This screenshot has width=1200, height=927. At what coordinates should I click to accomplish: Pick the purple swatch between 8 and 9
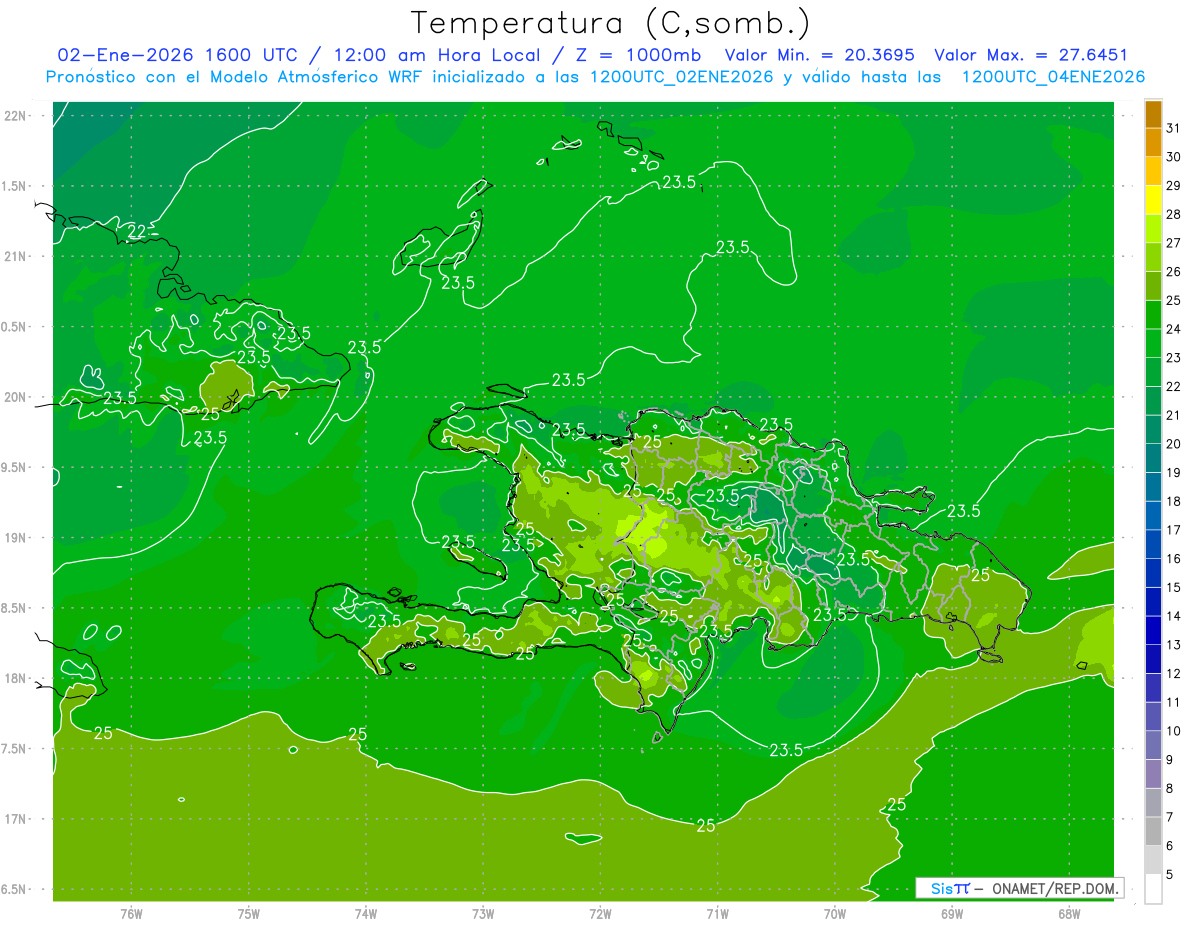1153,774
